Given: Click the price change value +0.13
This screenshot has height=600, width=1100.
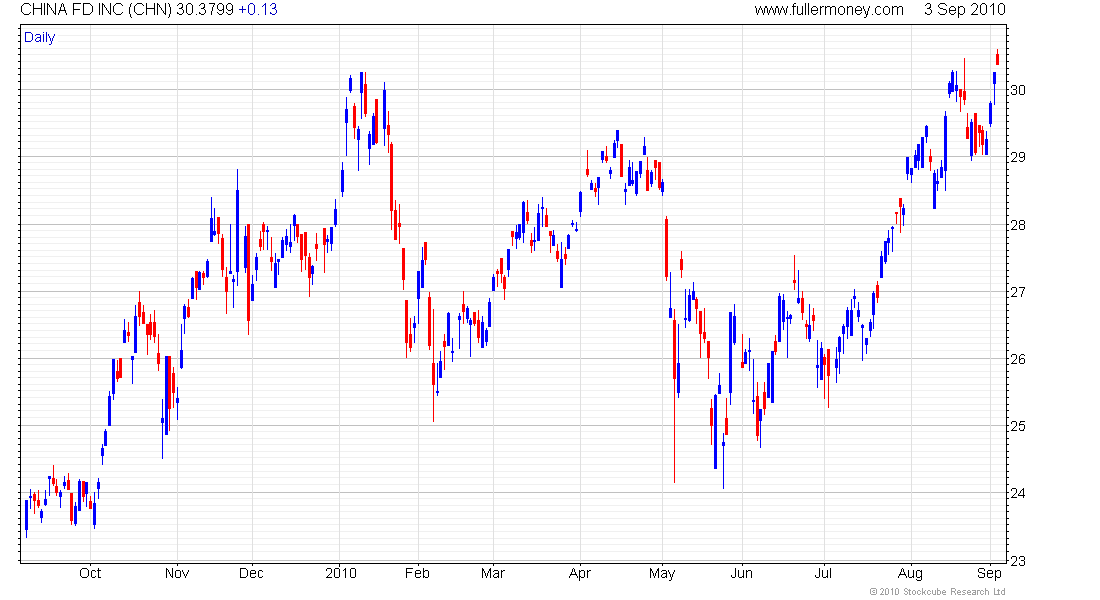Looking at the screenshot, I should 257,10.
